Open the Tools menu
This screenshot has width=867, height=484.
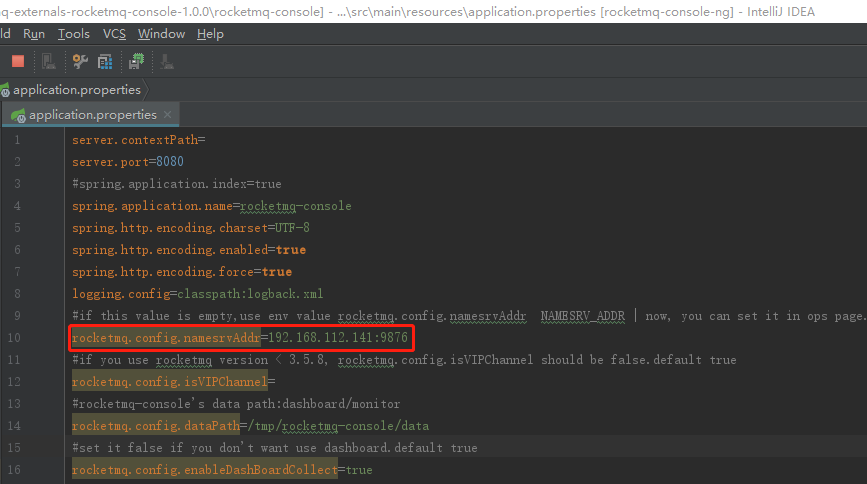[x=74, y=34]
